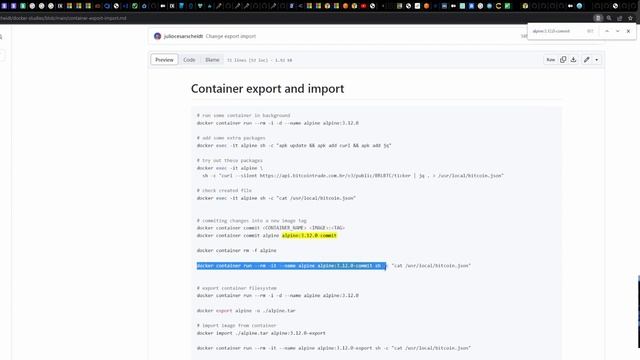This screenshot has width=640, height=360.
Task: Click the blue selected docker container run line
Action: click(x=291, y=266)
